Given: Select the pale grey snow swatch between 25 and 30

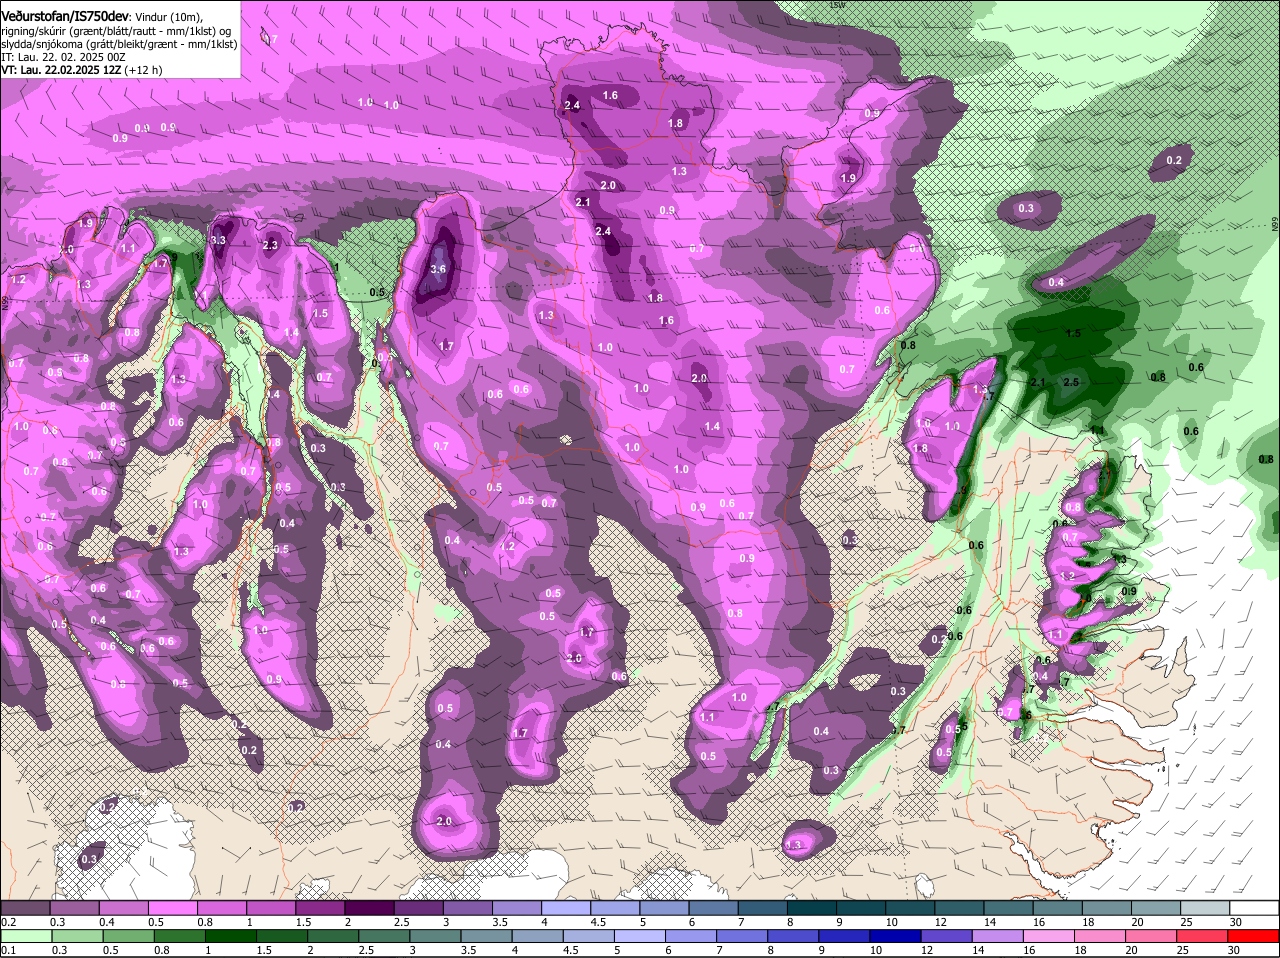Looking at the screenshot, I should 1204,907.
